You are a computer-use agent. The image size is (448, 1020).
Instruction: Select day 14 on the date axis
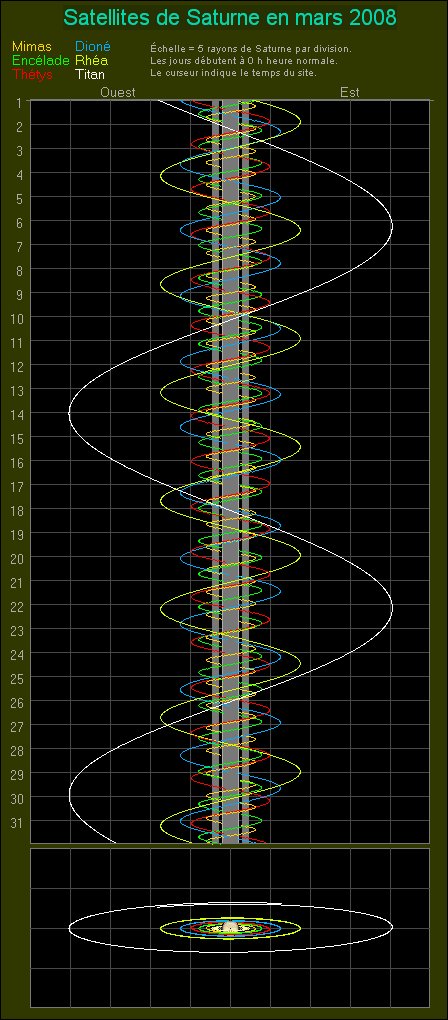pyautogui.click(x=18, y=414)
